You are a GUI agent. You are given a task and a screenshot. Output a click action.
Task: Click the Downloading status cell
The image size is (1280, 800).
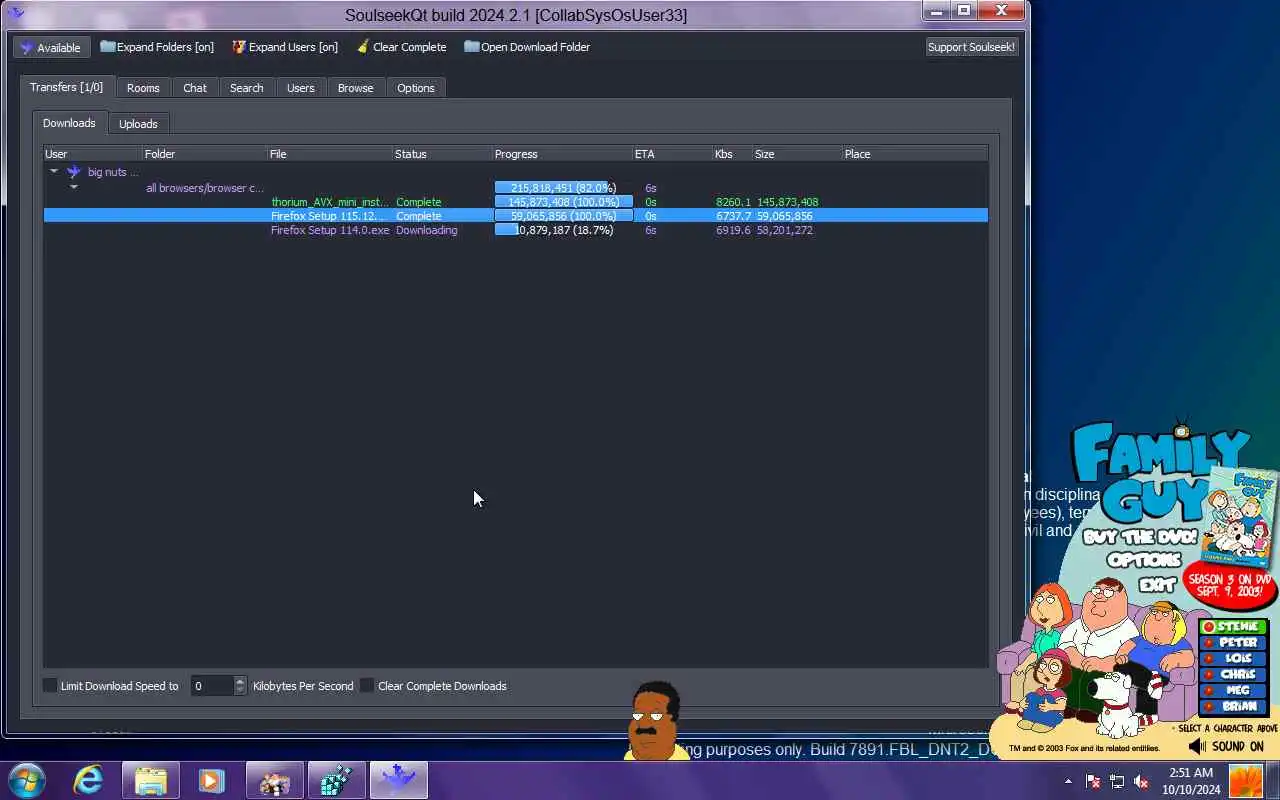[x=427, y=230]
